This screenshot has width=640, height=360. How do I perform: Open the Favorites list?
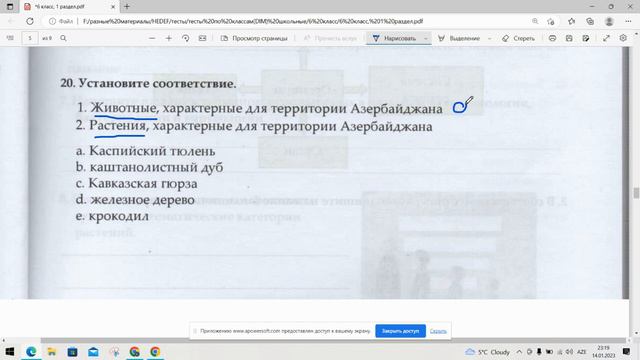pyautogui.click(x=571, y=21)
